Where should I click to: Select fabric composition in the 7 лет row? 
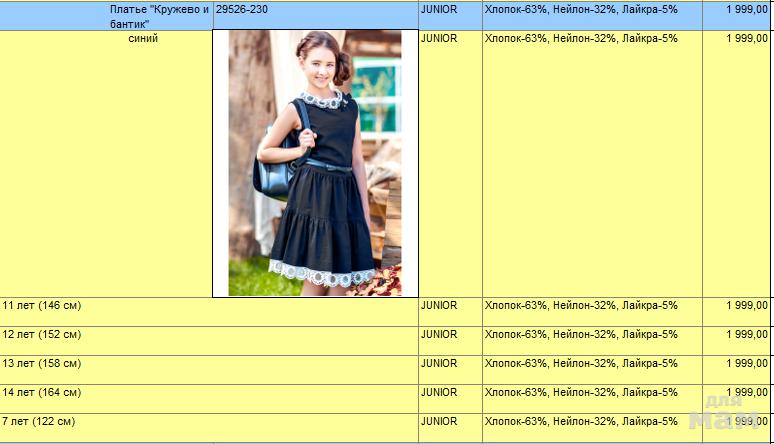(580, 421)
